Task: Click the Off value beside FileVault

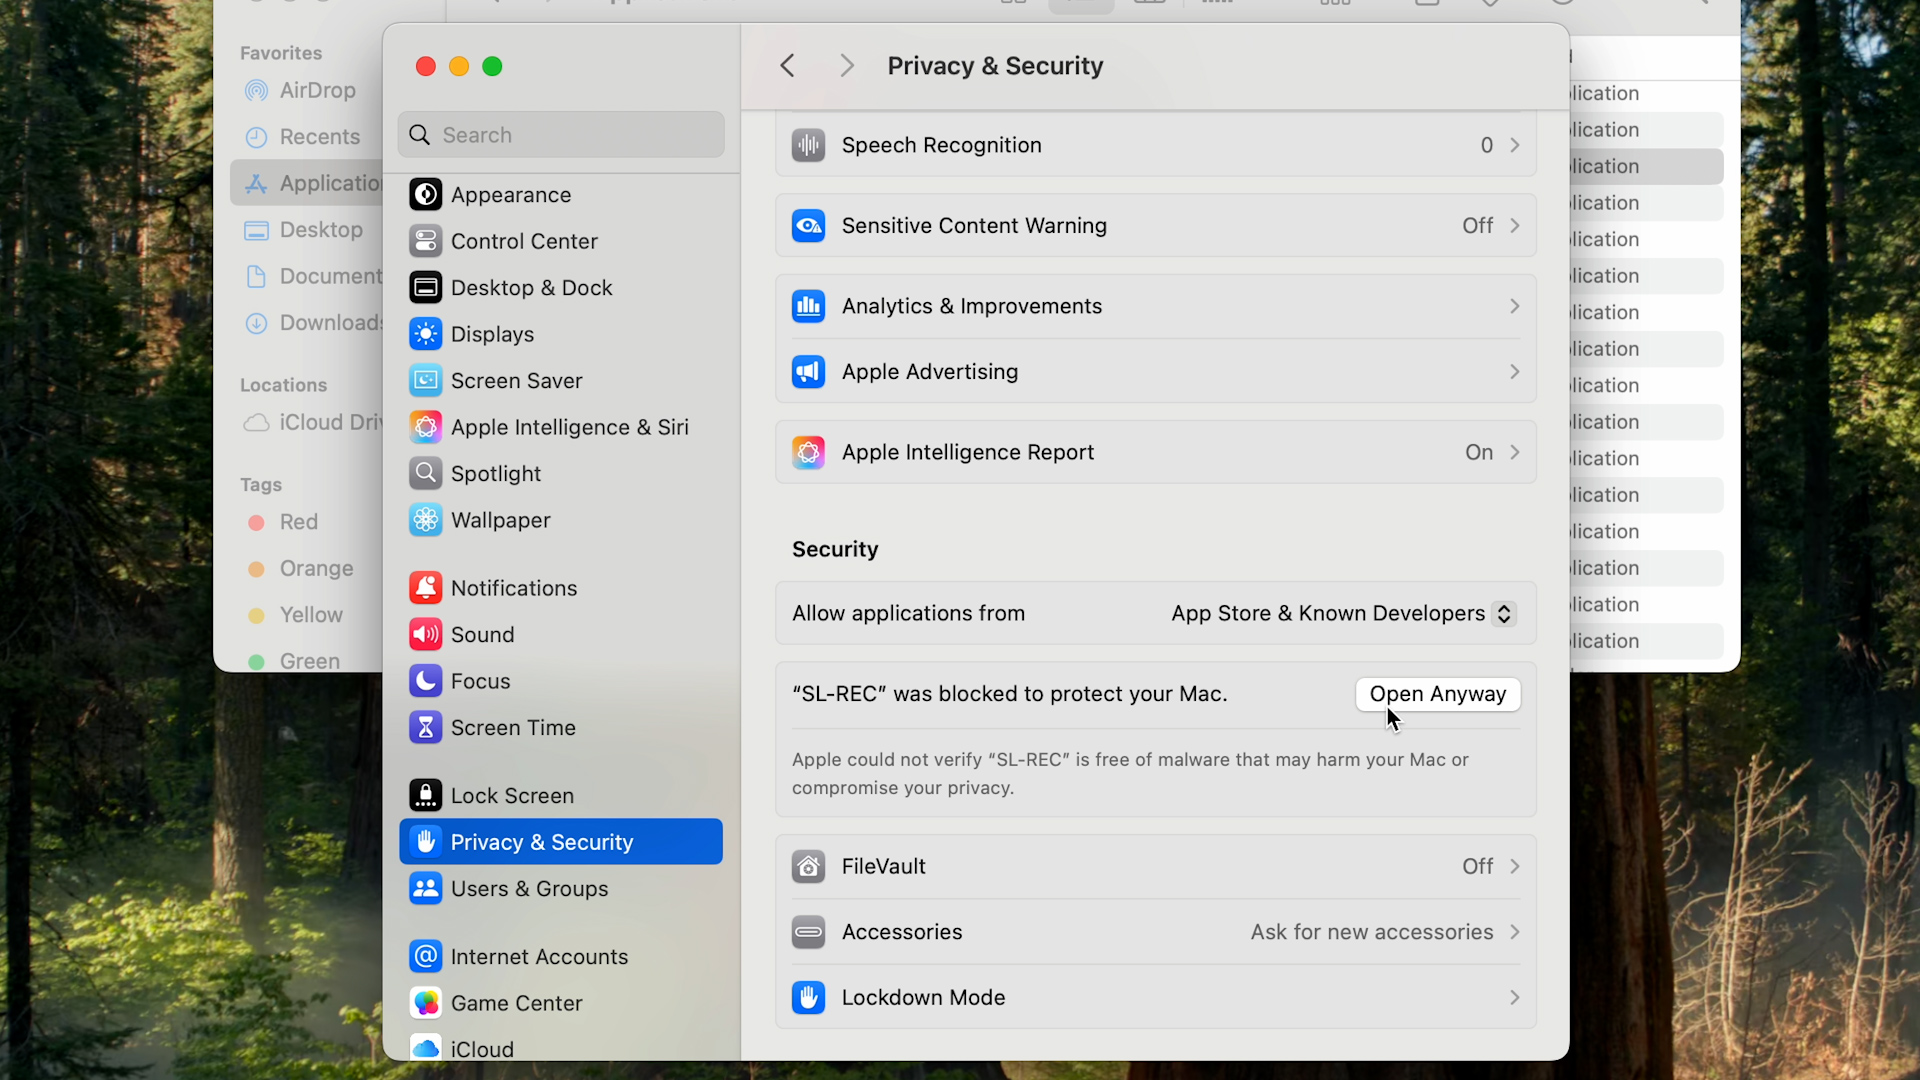Action: point(1477,866)
